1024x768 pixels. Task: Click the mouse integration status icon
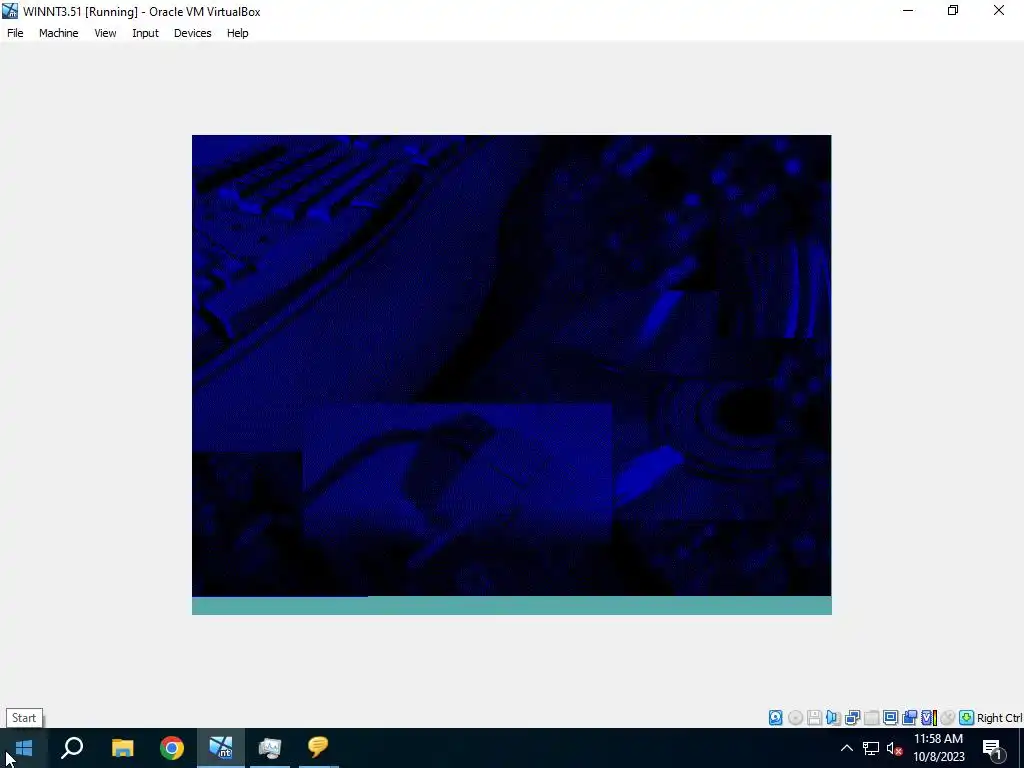(948, 718)
